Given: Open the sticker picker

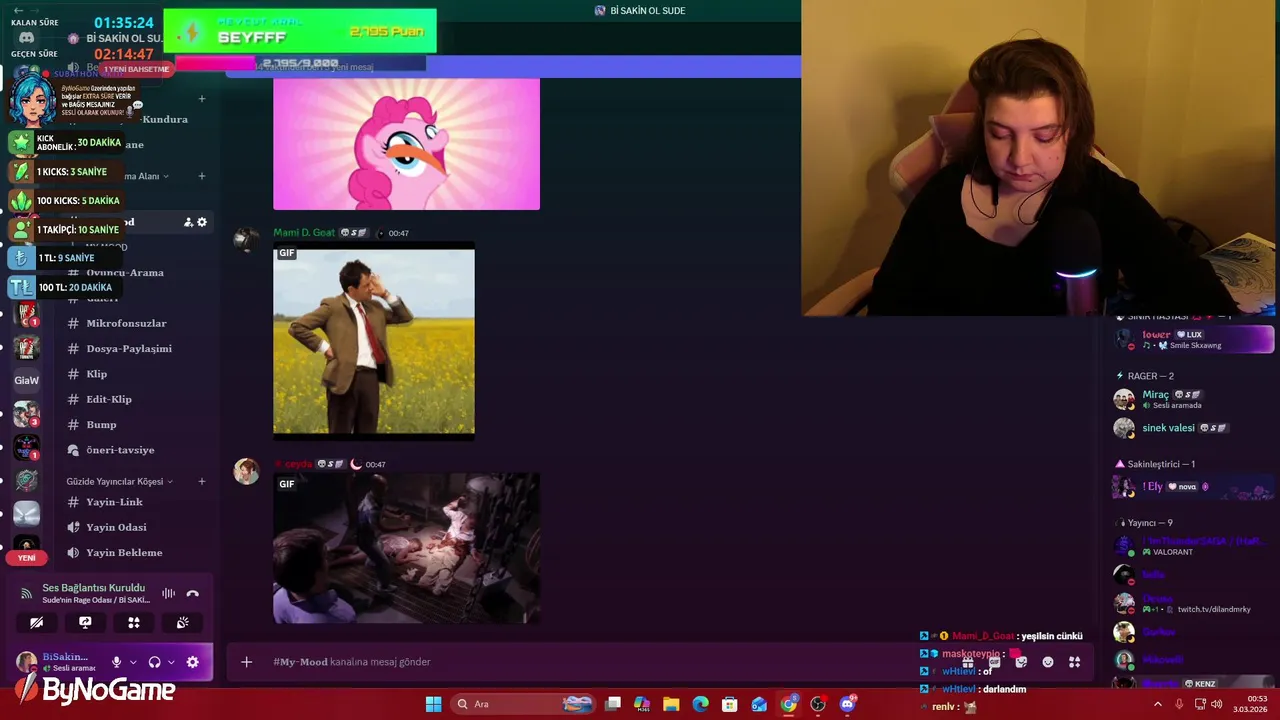Looking at the screenshot, I should [x=1021, y=662].
